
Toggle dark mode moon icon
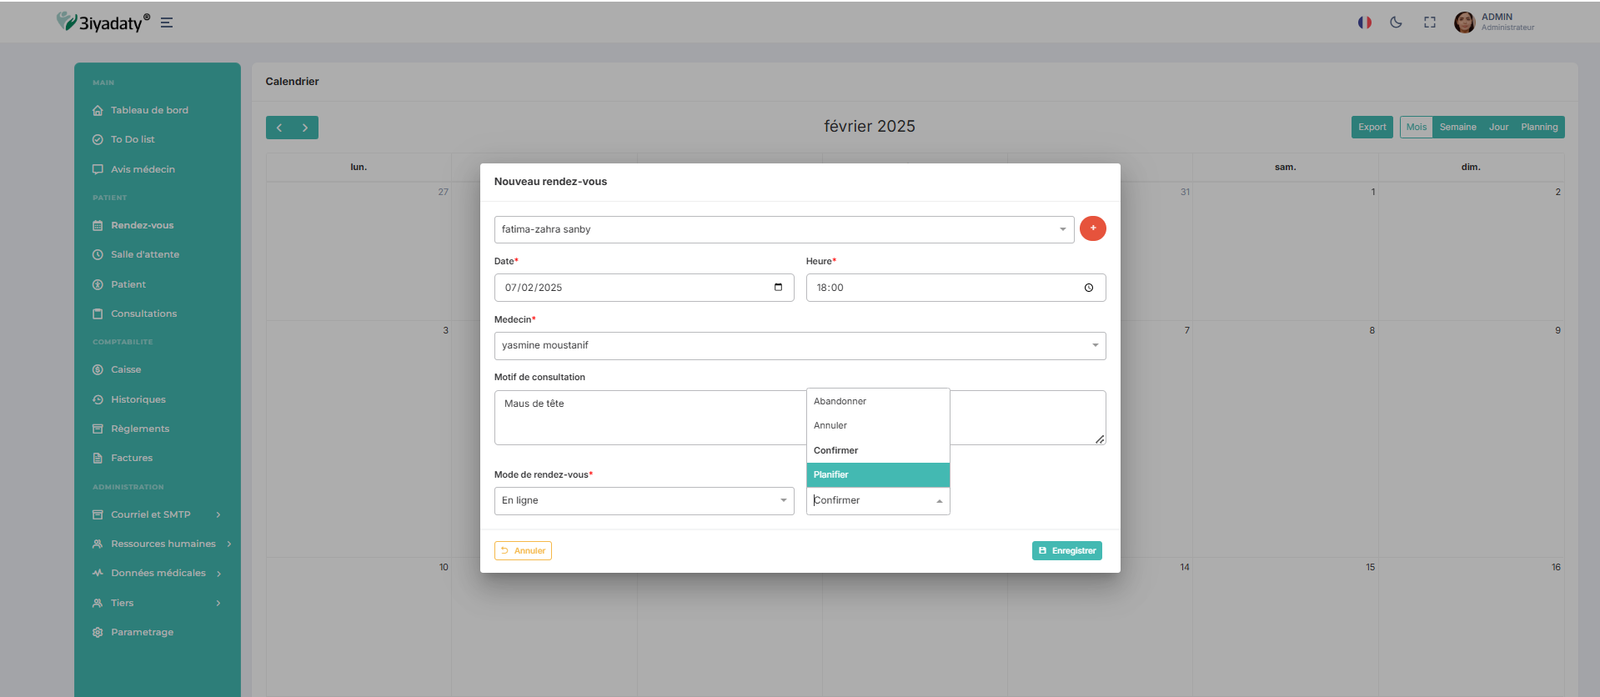(1396, 22)
